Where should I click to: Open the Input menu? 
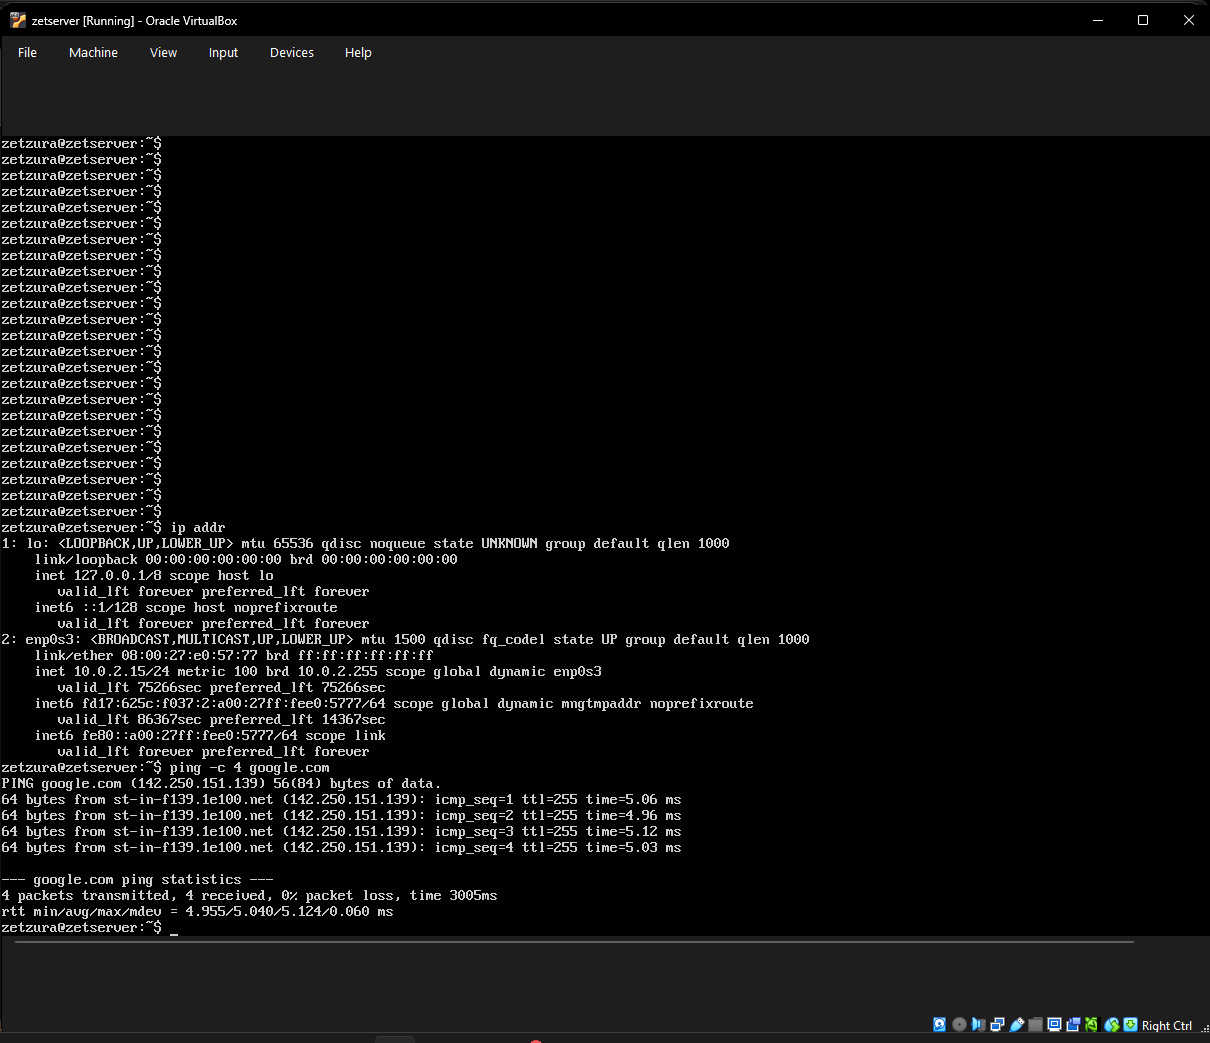point(223,52)
